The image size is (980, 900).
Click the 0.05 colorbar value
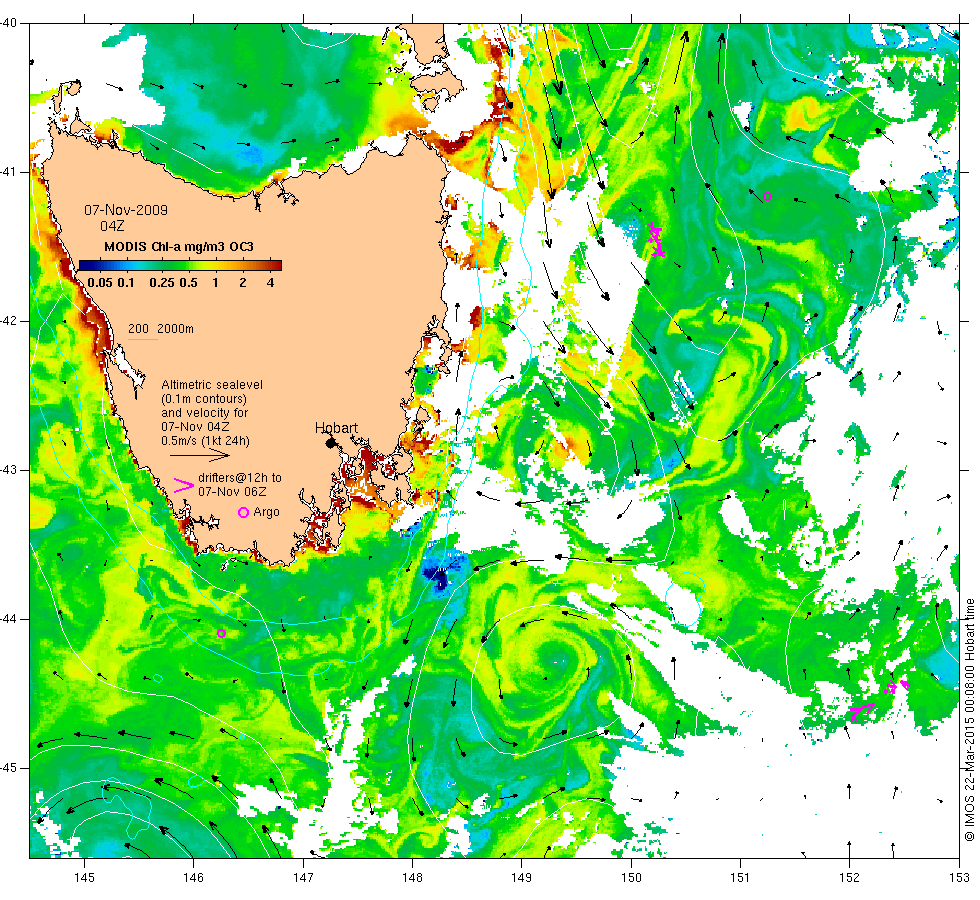click(100, 282)
